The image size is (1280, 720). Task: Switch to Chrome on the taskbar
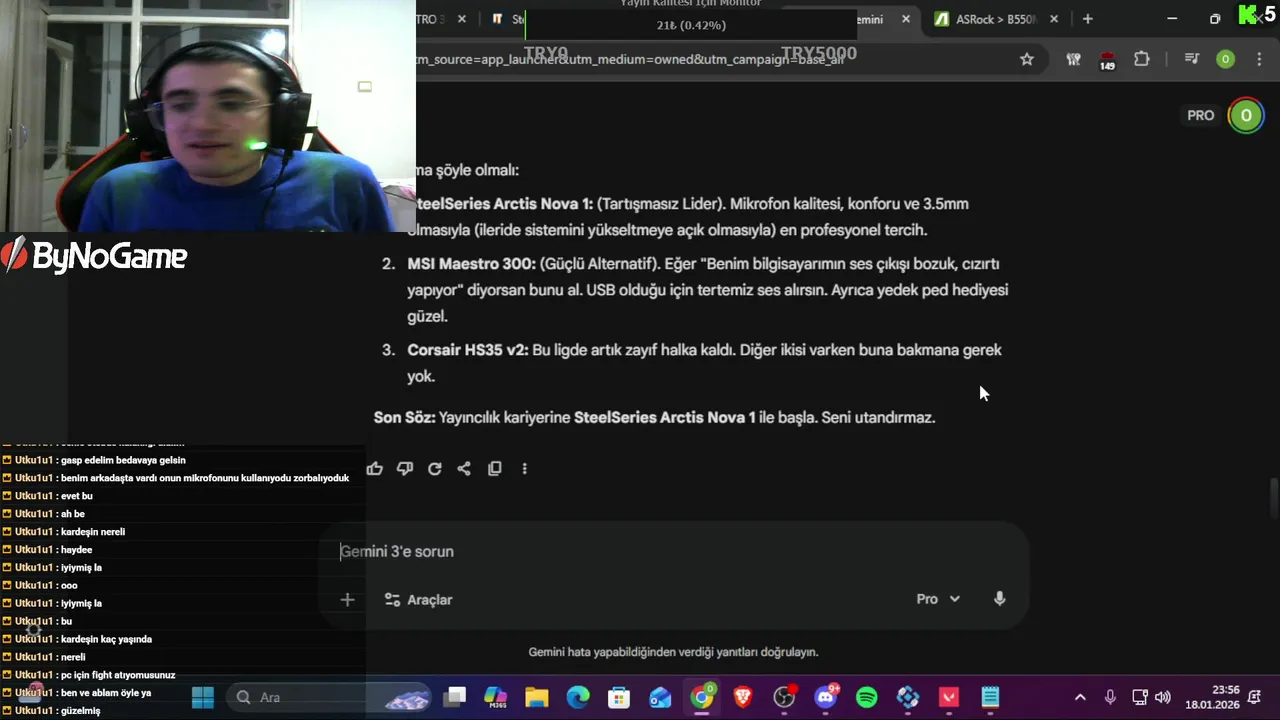(702, 697)
